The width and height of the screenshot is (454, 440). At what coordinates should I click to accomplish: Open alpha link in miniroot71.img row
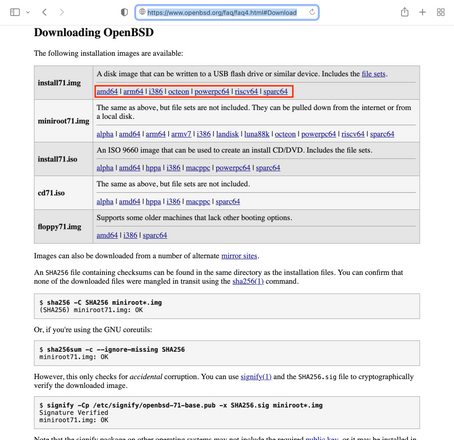[105, 134]
